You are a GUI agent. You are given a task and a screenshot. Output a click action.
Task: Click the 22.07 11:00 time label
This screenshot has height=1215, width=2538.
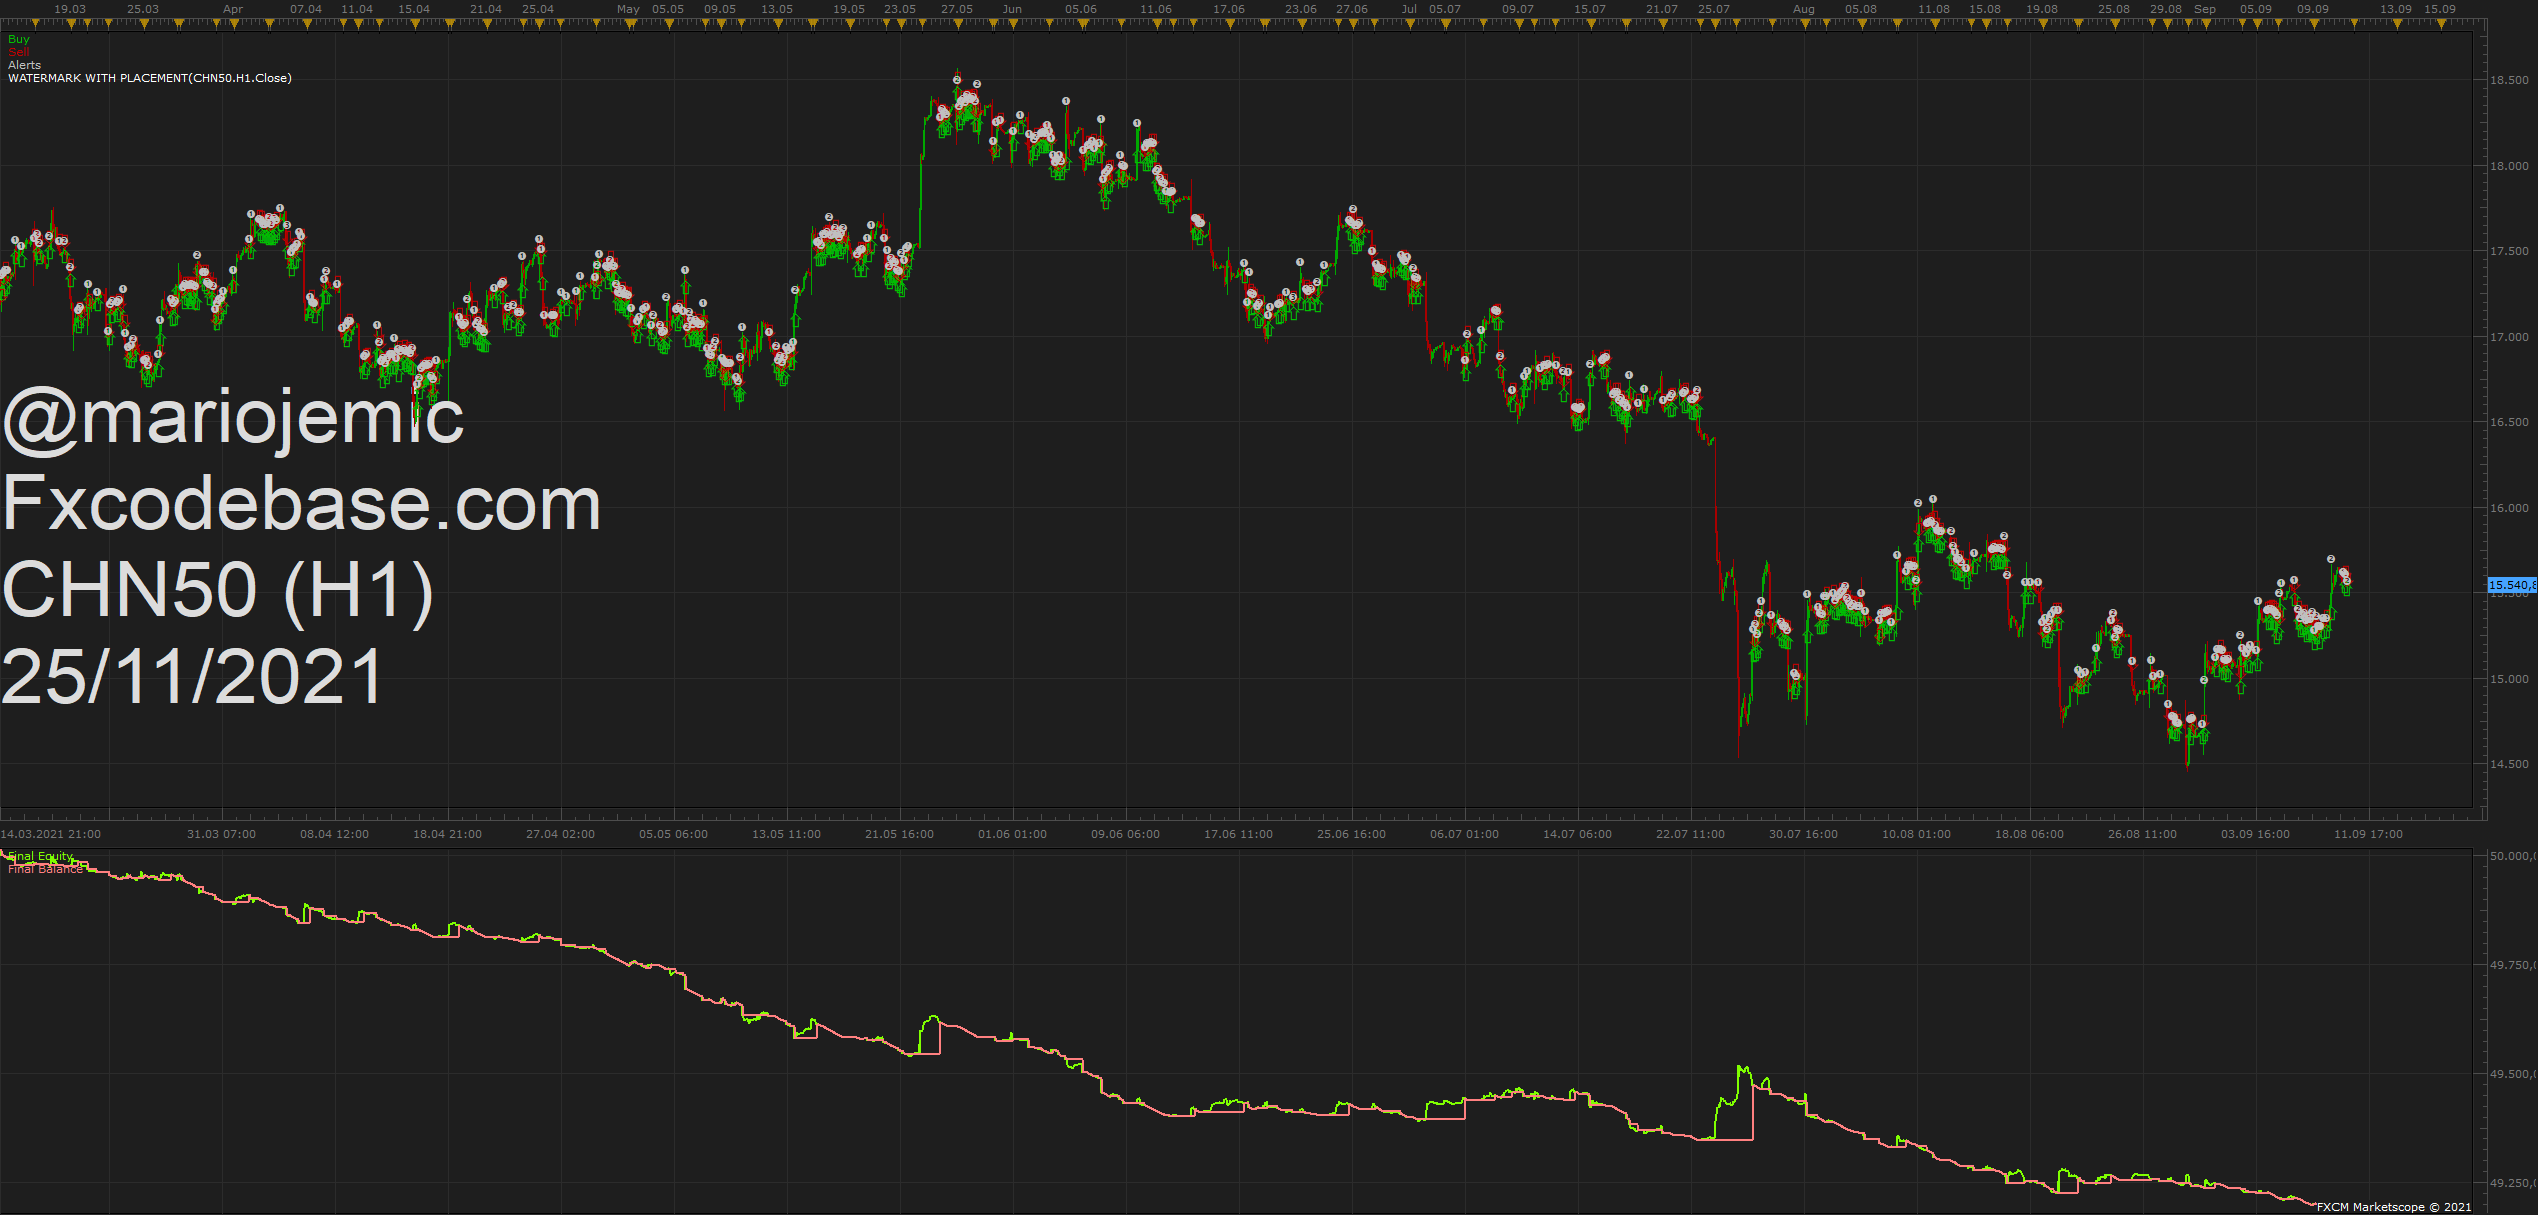(1691, 834)
